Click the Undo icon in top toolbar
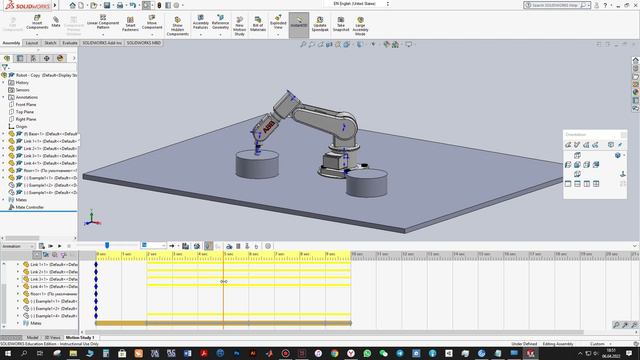 pyautogui.click(x=133, y=5)
